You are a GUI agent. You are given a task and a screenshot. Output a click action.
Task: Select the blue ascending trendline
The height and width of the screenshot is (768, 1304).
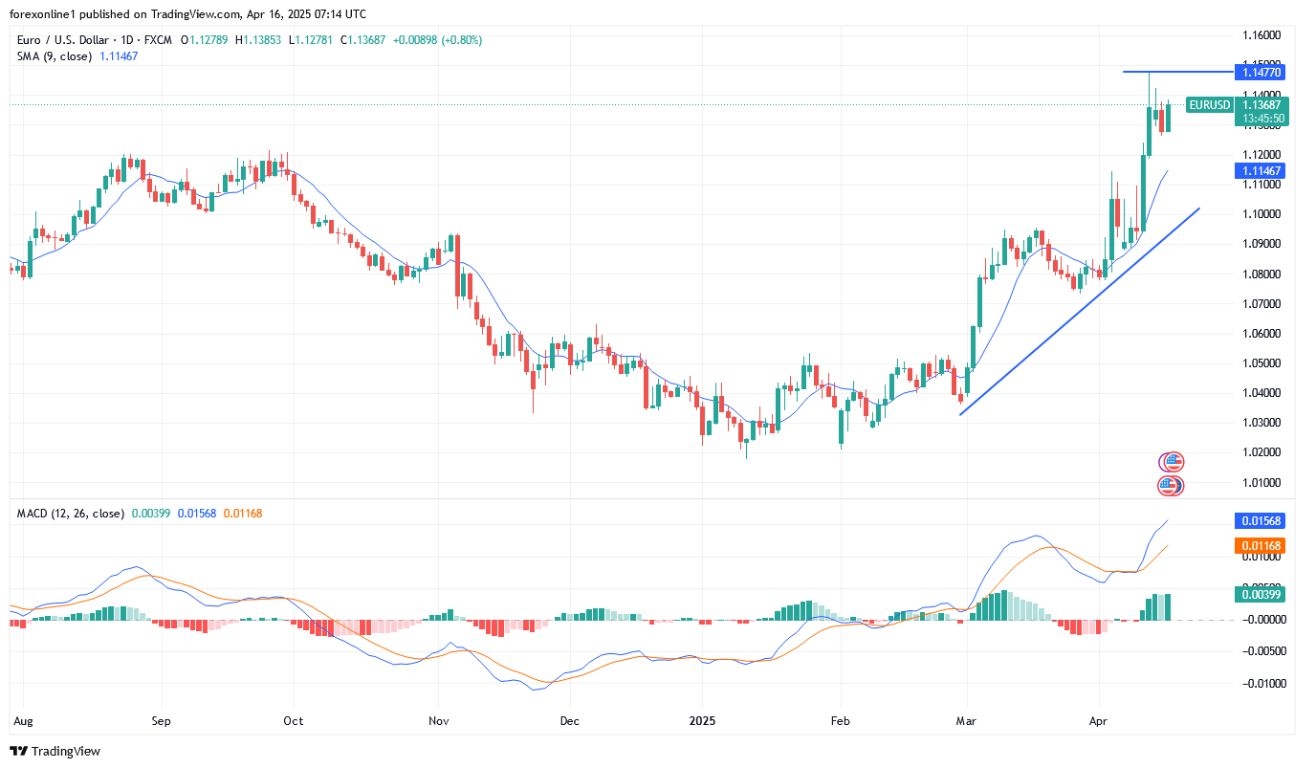1080,311
